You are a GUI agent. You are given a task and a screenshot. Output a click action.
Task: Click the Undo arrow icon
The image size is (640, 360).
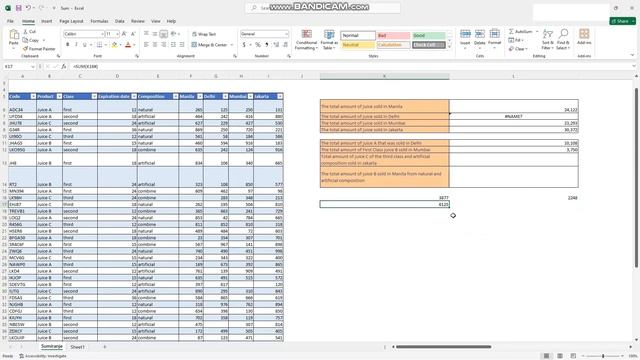coord(28,8)
